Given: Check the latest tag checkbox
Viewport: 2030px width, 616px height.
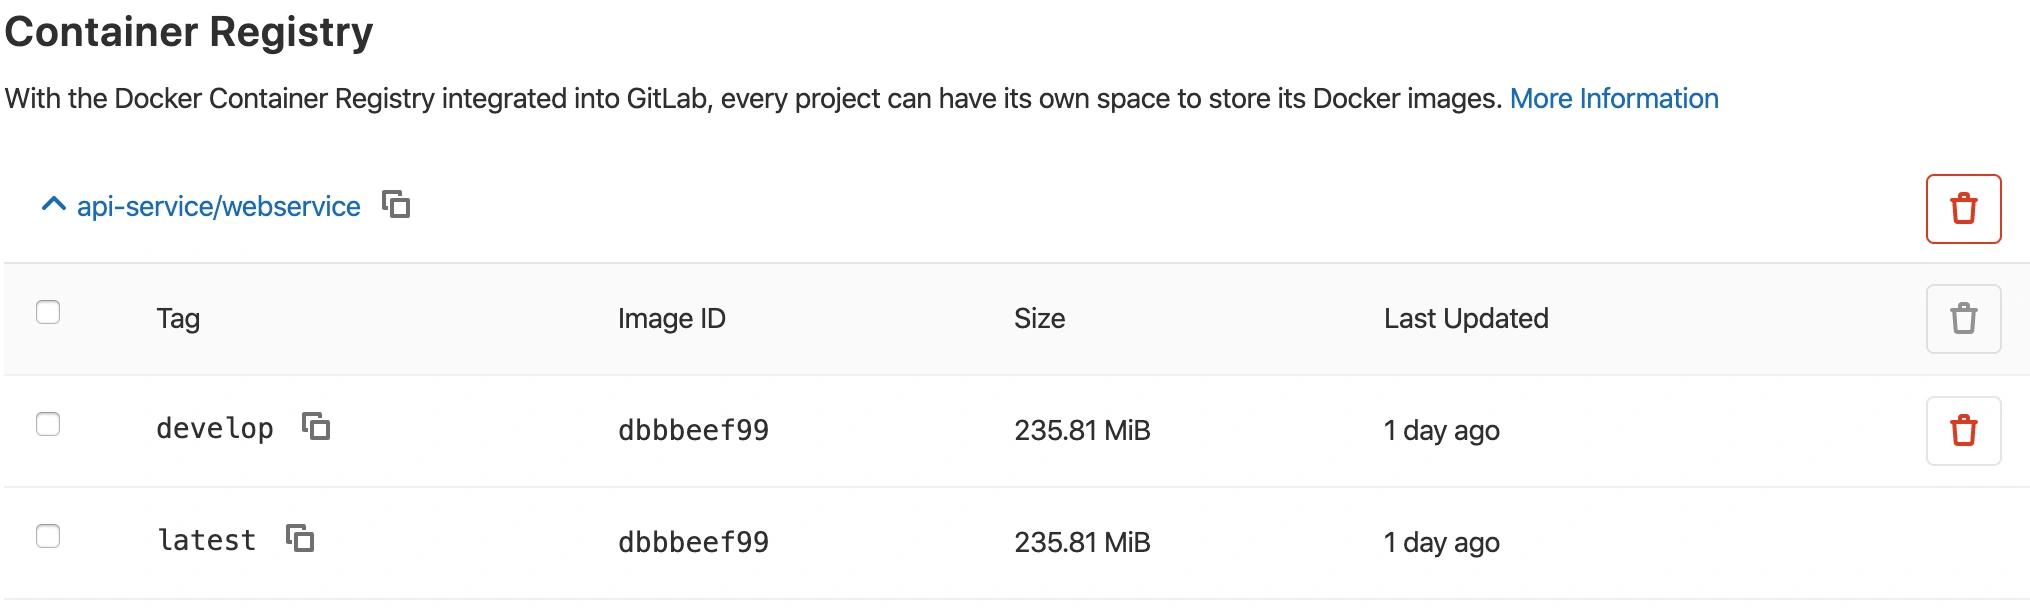Looking at the screenshot, I should [x=48, y=536].
